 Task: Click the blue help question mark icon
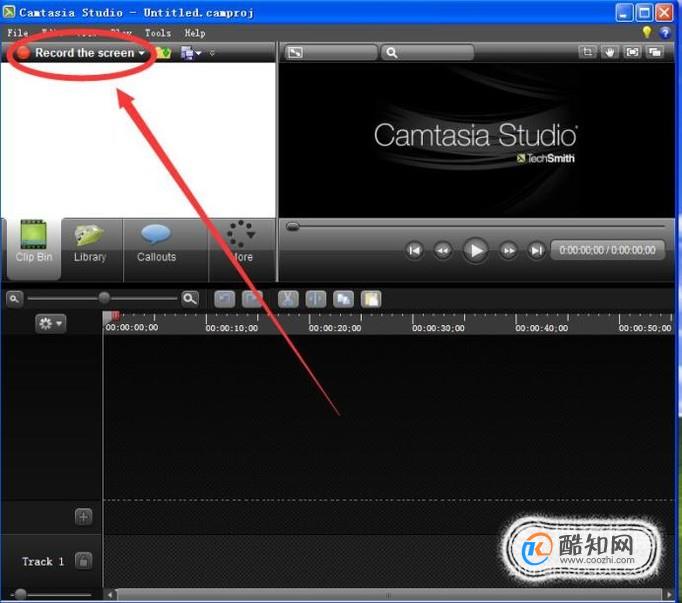665,32
